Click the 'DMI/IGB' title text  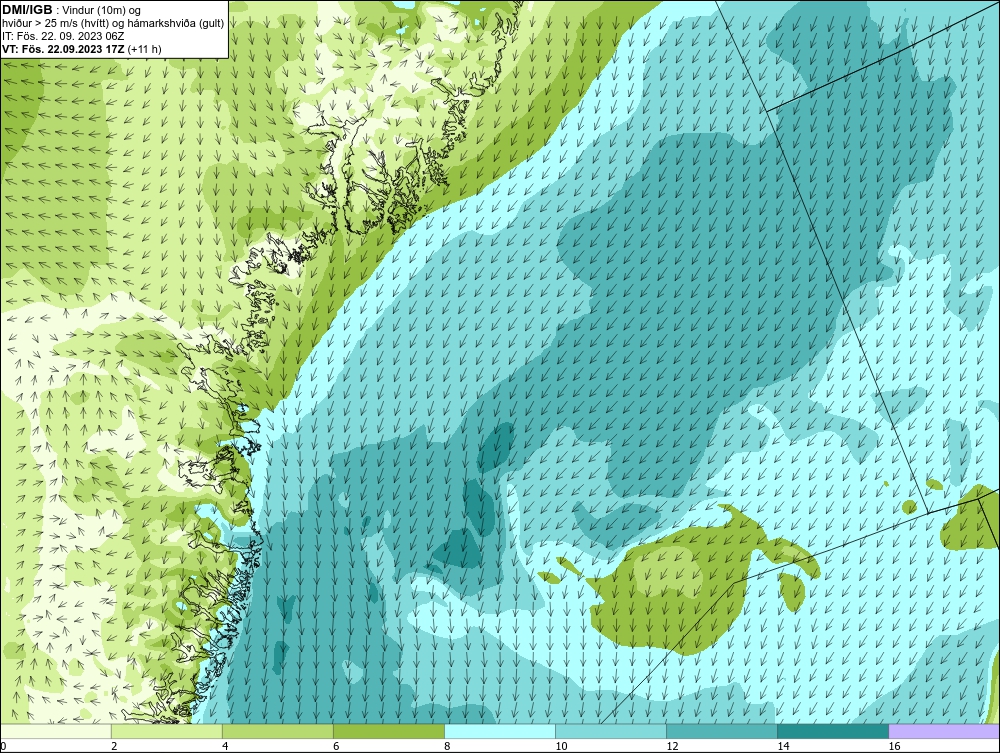pyautogui.click(x=27, y=10)
